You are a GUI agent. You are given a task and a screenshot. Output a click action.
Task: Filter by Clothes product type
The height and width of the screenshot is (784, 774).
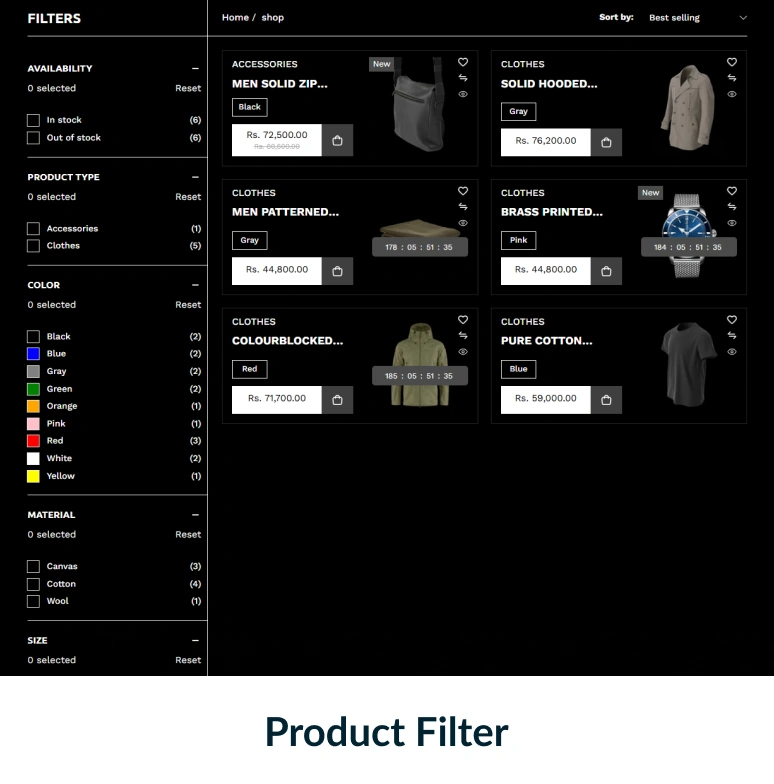click(x=34, y=246)
